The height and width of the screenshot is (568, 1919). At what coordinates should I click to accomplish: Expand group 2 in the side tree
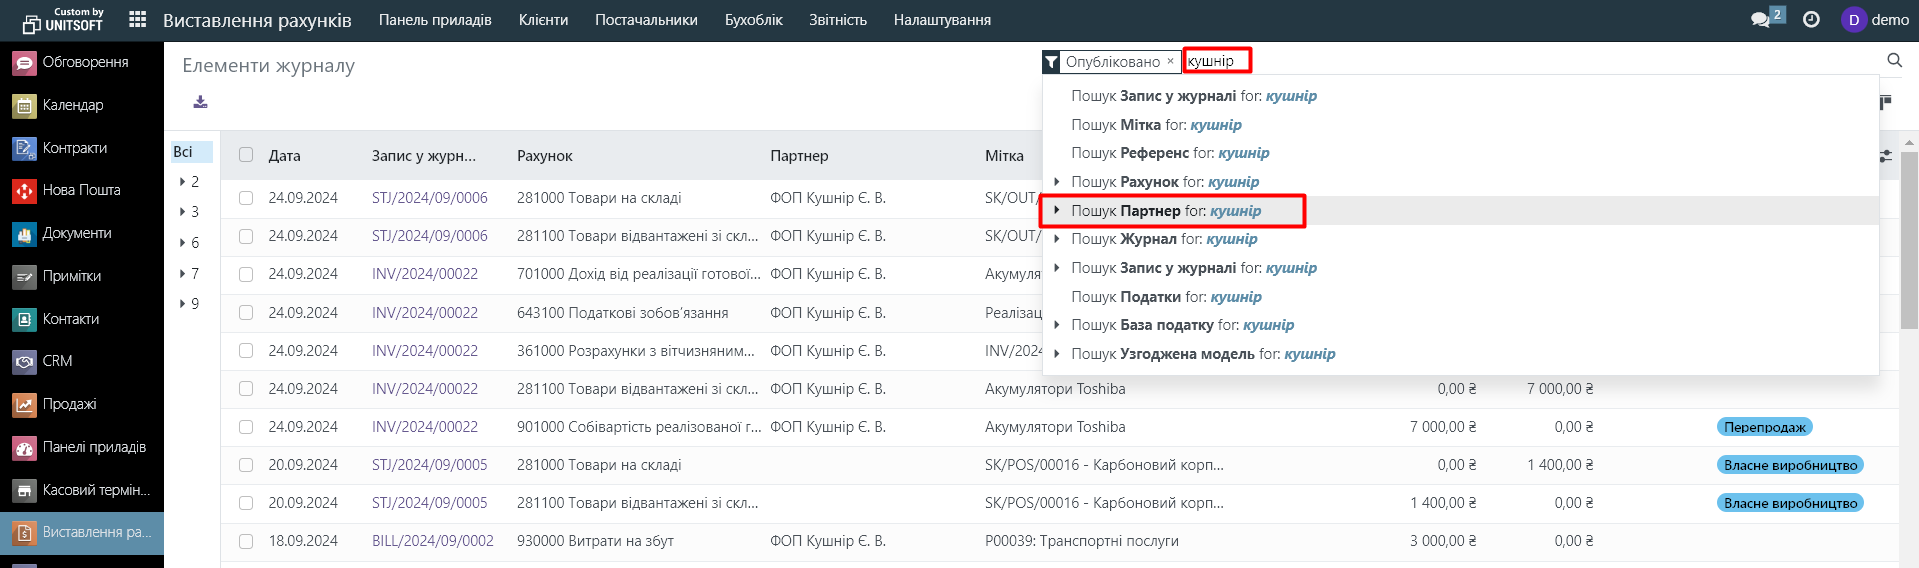[x=183, y=182]
